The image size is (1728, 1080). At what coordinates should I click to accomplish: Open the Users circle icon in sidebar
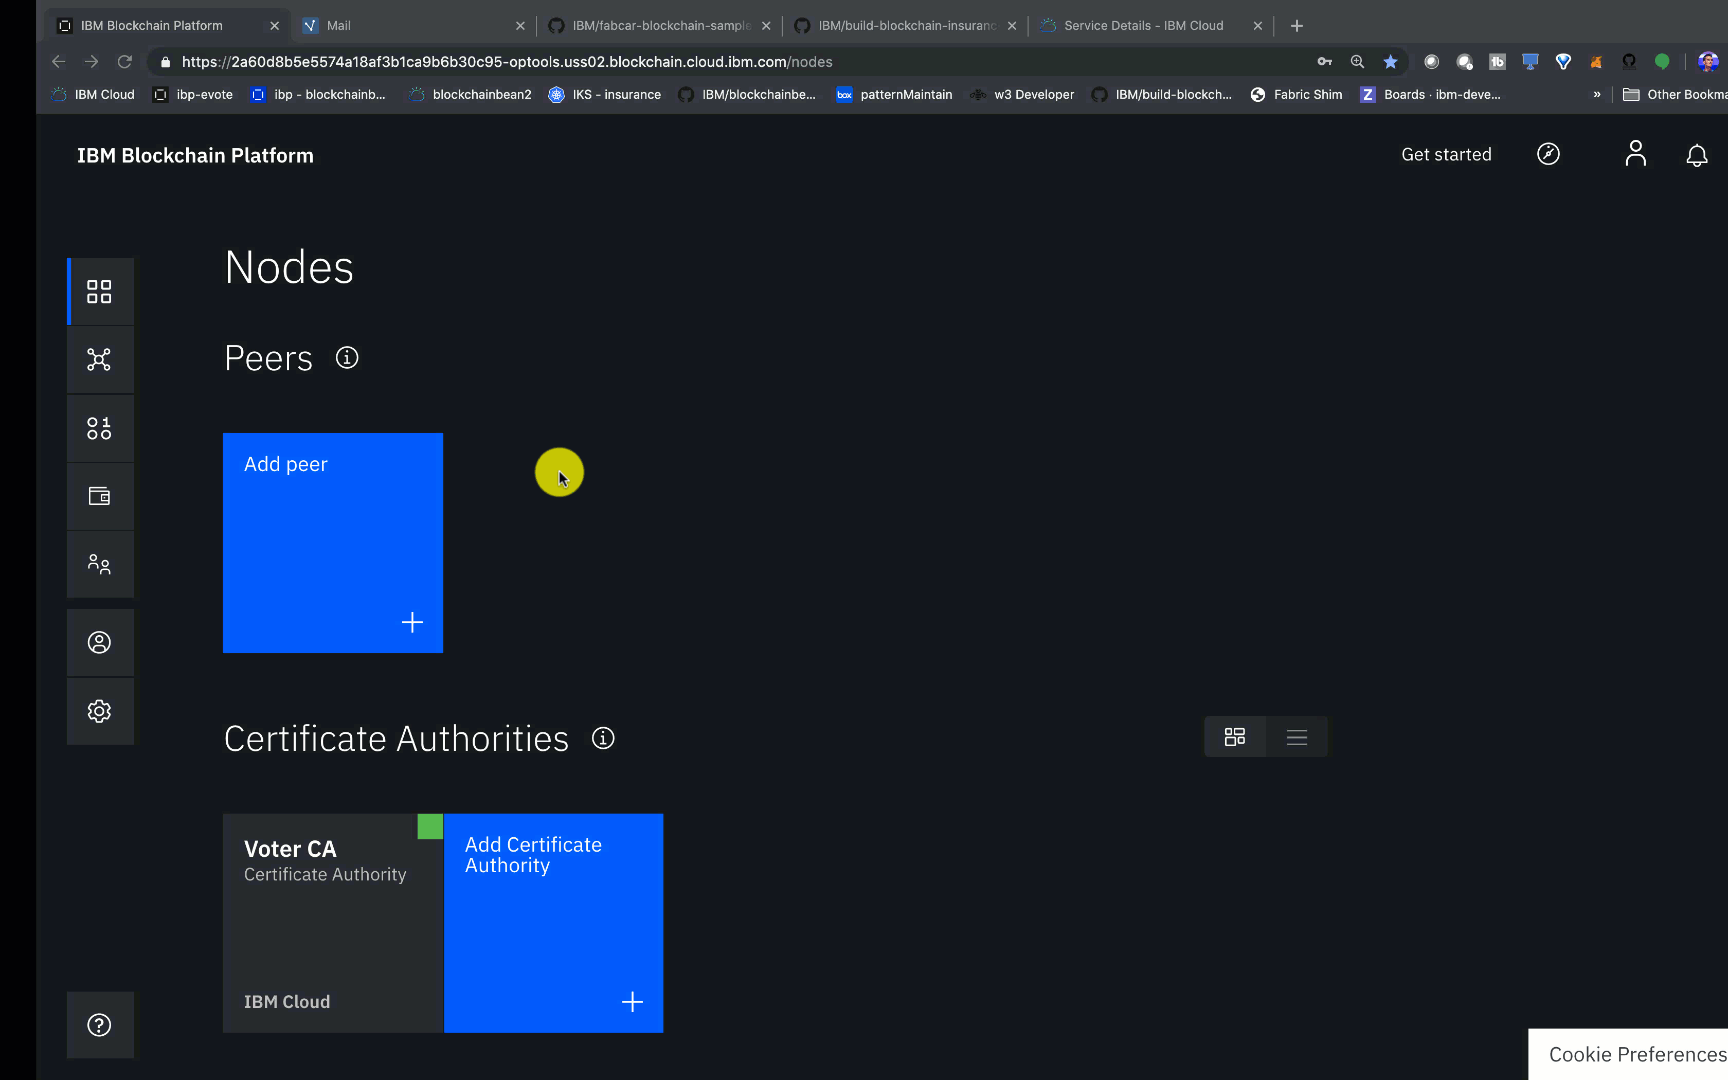[99, 642]
